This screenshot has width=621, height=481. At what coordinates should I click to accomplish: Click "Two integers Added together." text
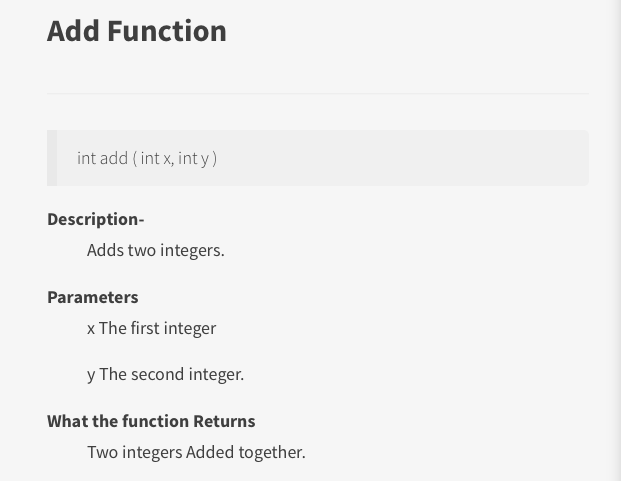(196, 452)
